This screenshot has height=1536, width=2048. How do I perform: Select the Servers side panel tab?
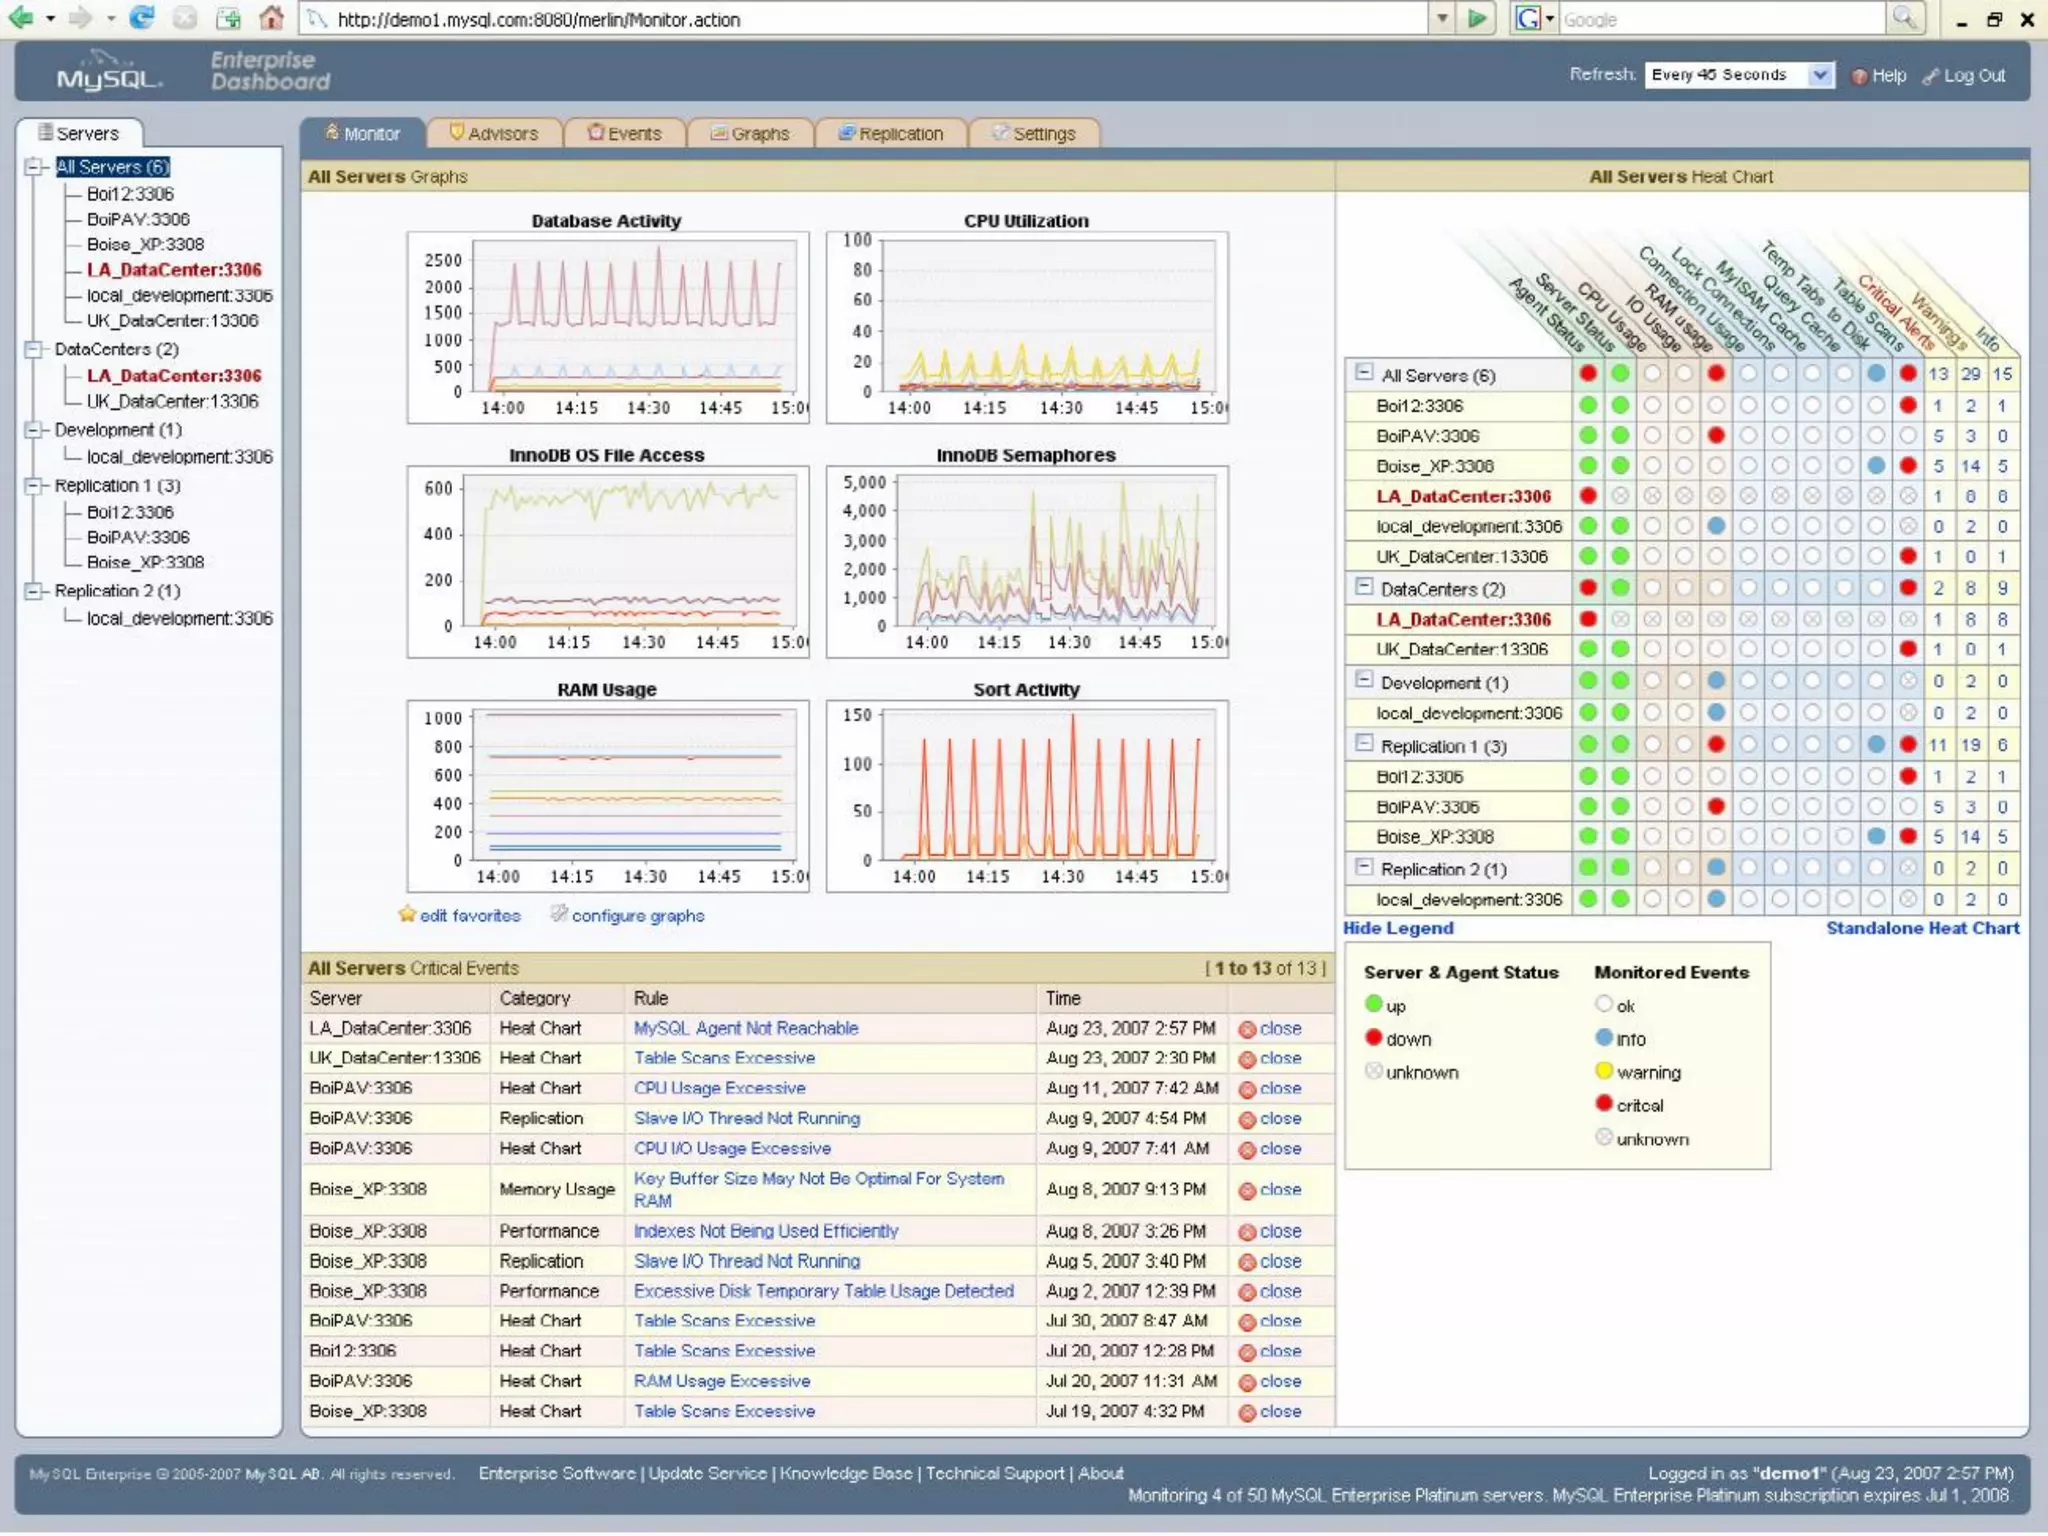[x=79, y=133]
